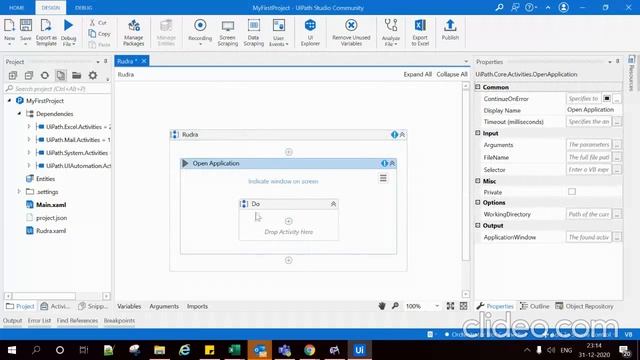The width and height of the screenshot is (640, 360).
Task: Collapse the Common property group
Action: point(478,87)
